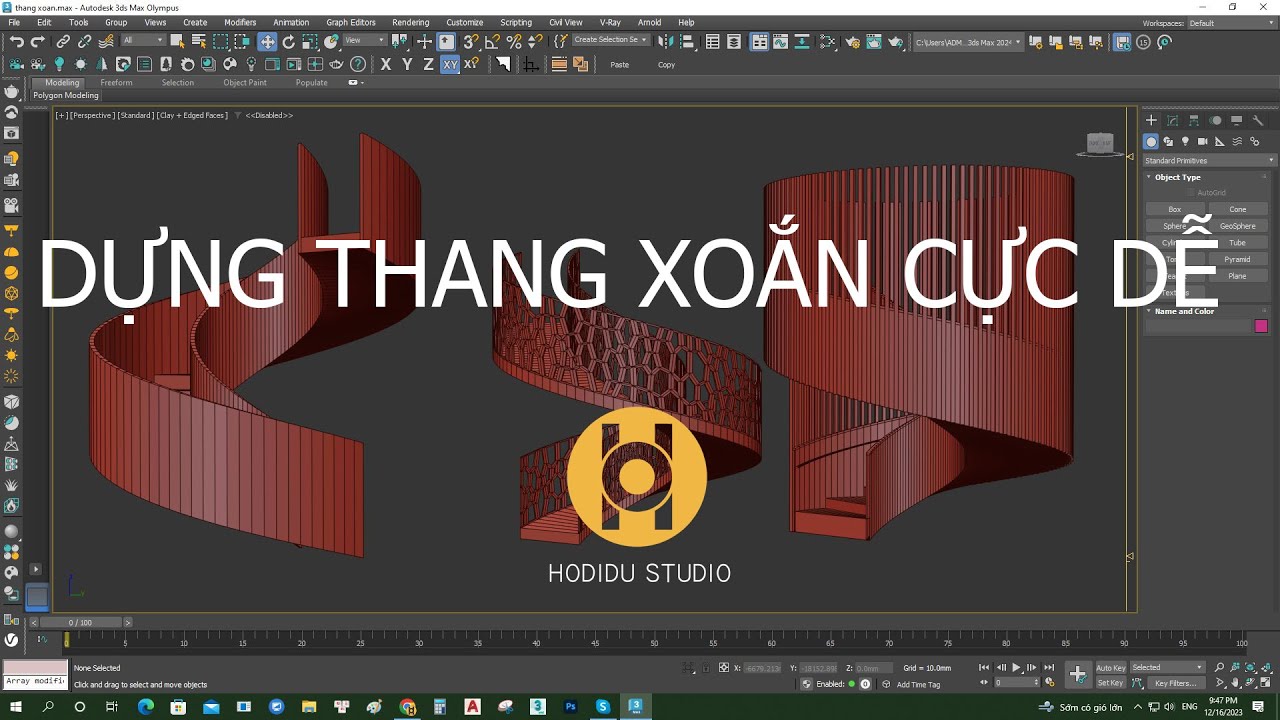The width and height of the screenshot is (1280, 720).
Task: Click the Pyramid primitive button
Action: click(1238, 259)
